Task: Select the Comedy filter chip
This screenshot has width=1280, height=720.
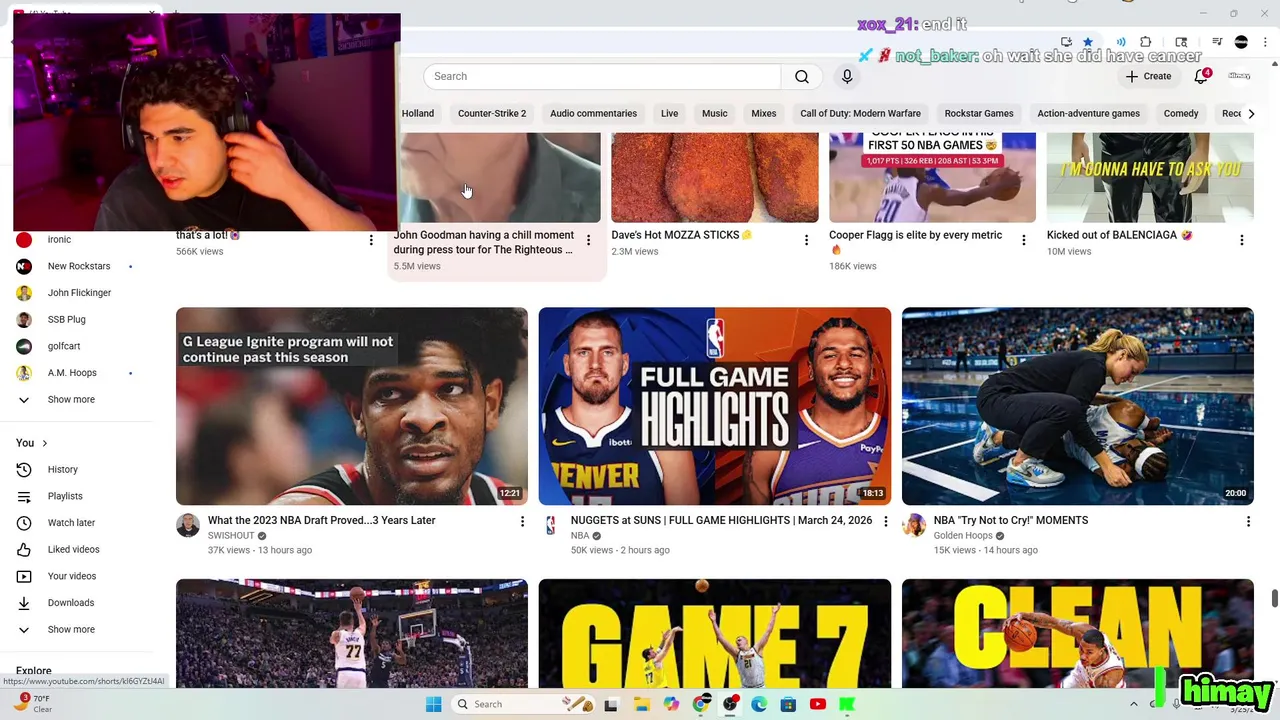Action: [x=1181, y=114]
